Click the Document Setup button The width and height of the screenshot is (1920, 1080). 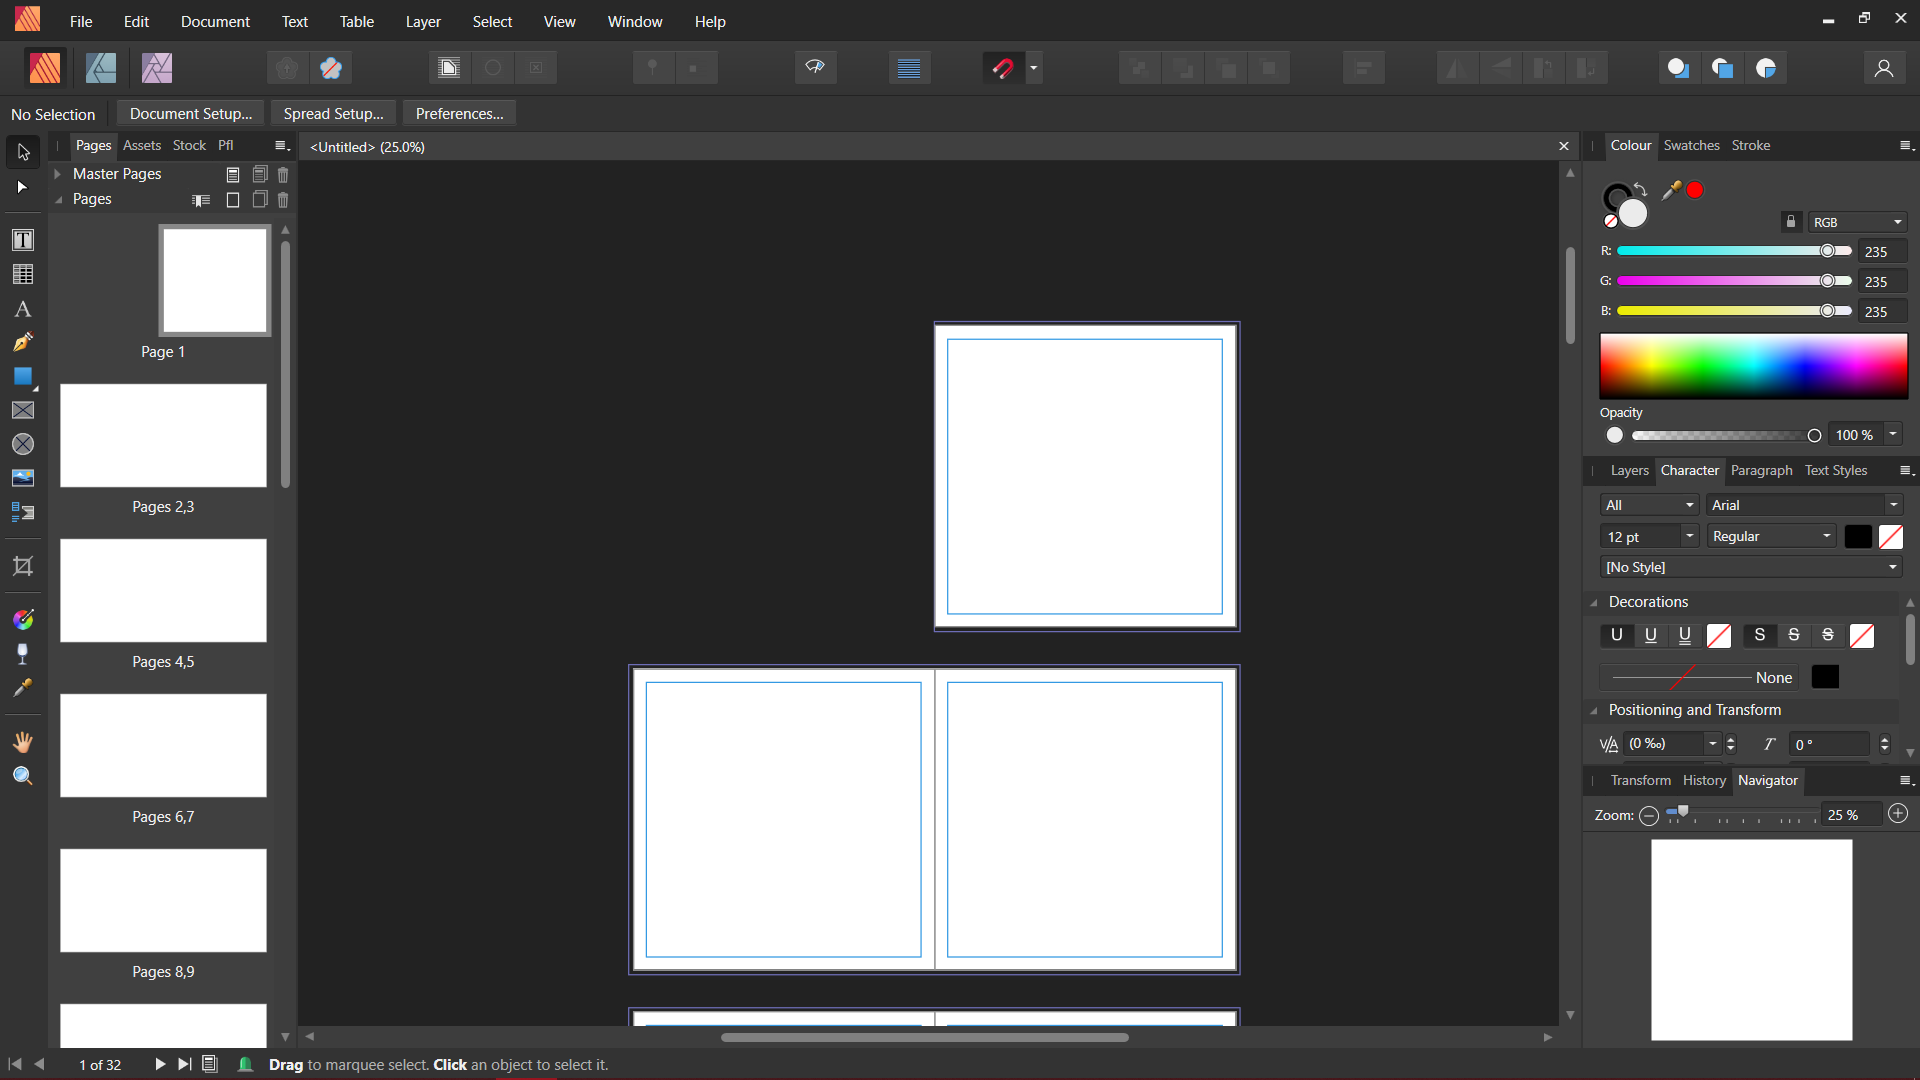coord(190,113)
